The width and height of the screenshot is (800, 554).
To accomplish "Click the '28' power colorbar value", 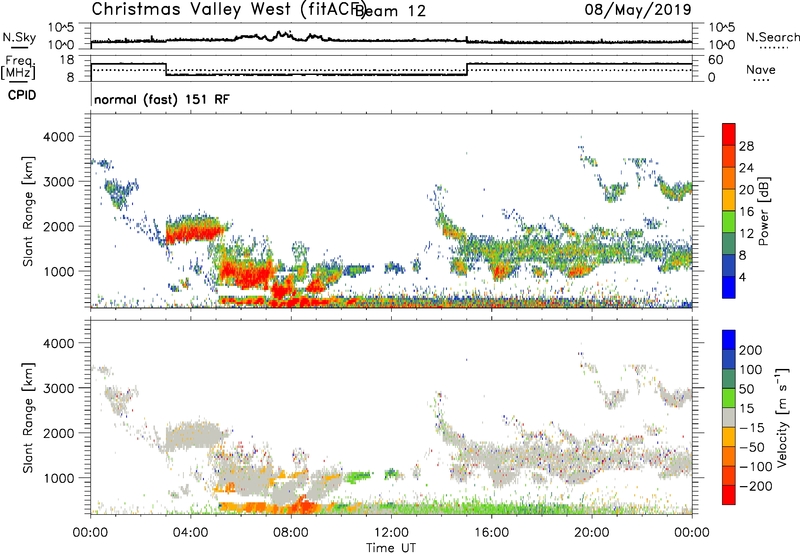I will point(746,146).
